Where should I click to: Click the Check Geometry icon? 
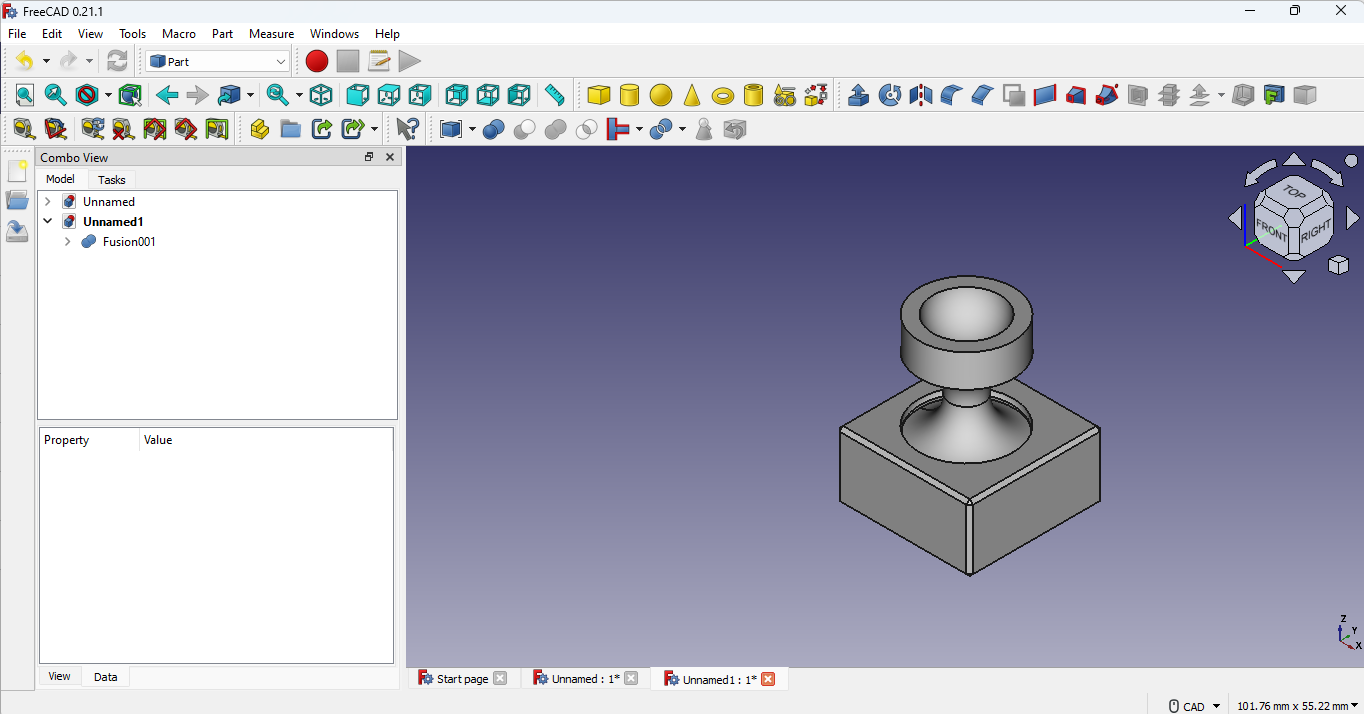704,129
